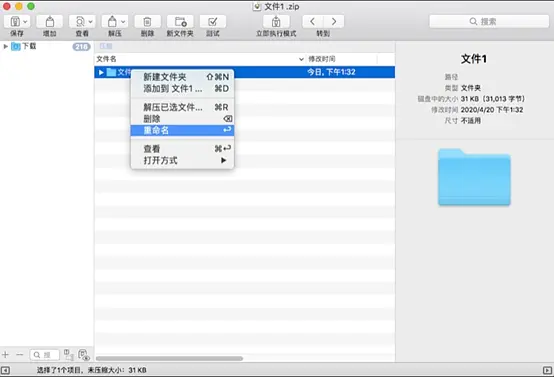This screenshot has width=554, height=377.
Task: Click the archive icon in window title
Action: [257, 6]
